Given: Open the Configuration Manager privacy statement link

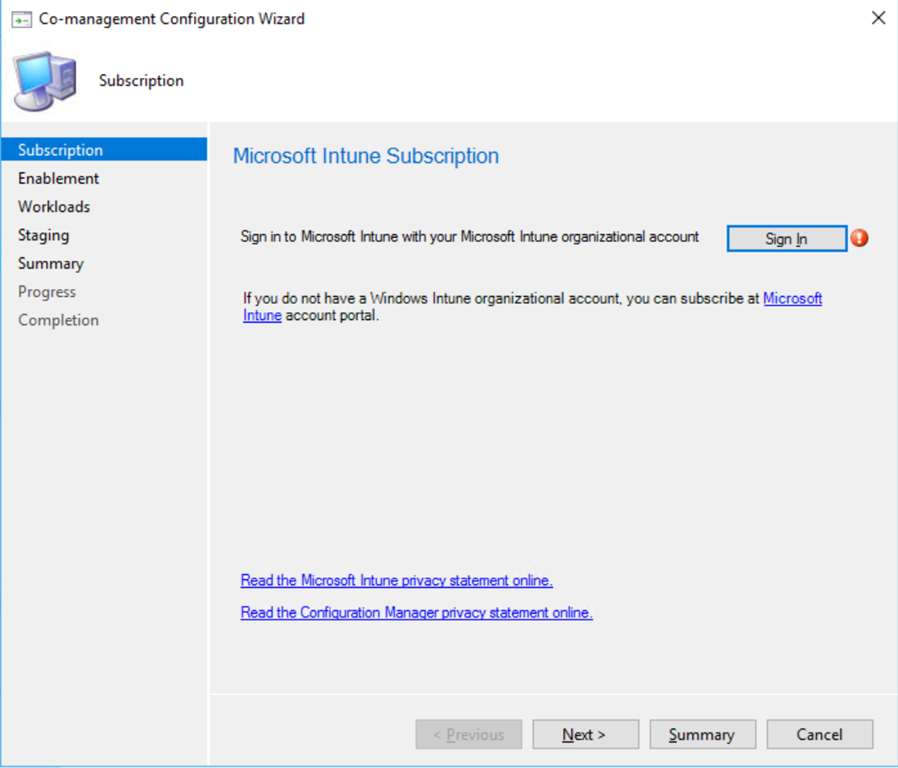Looking at the screenshot, I should 416,612.
